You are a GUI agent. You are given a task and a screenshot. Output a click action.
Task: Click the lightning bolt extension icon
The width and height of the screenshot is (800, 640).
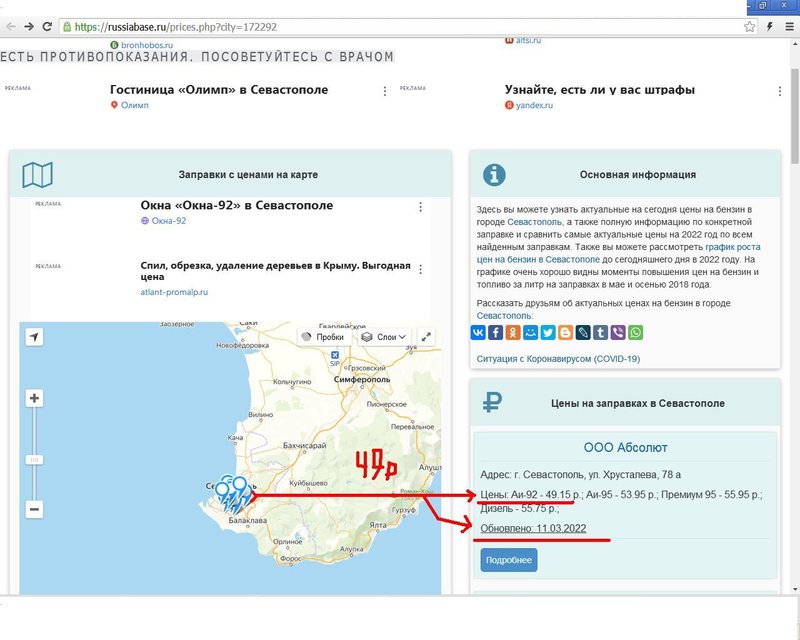click(x=770, y=27)
